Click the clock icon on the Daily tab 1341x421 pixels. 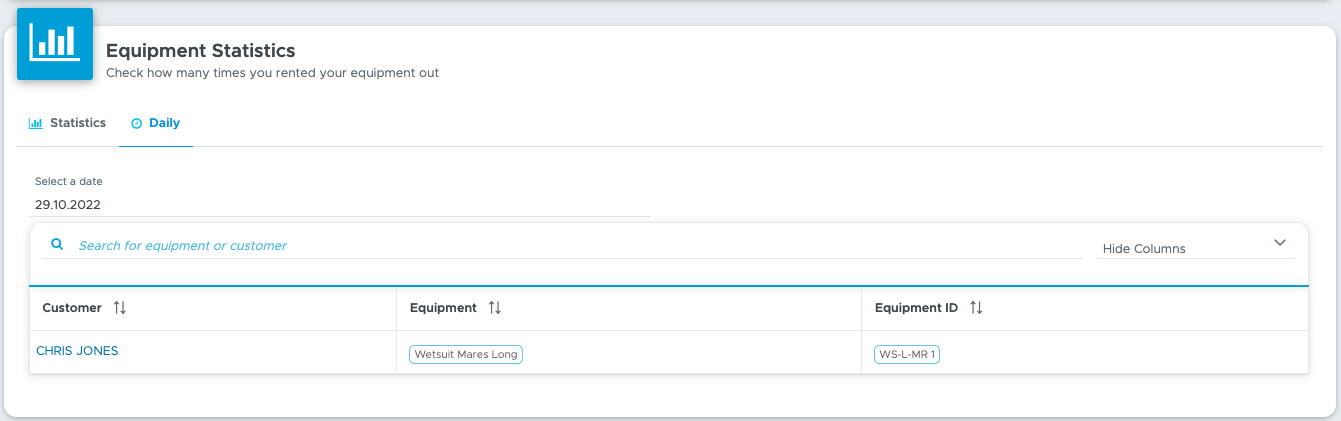coord(137,124)
